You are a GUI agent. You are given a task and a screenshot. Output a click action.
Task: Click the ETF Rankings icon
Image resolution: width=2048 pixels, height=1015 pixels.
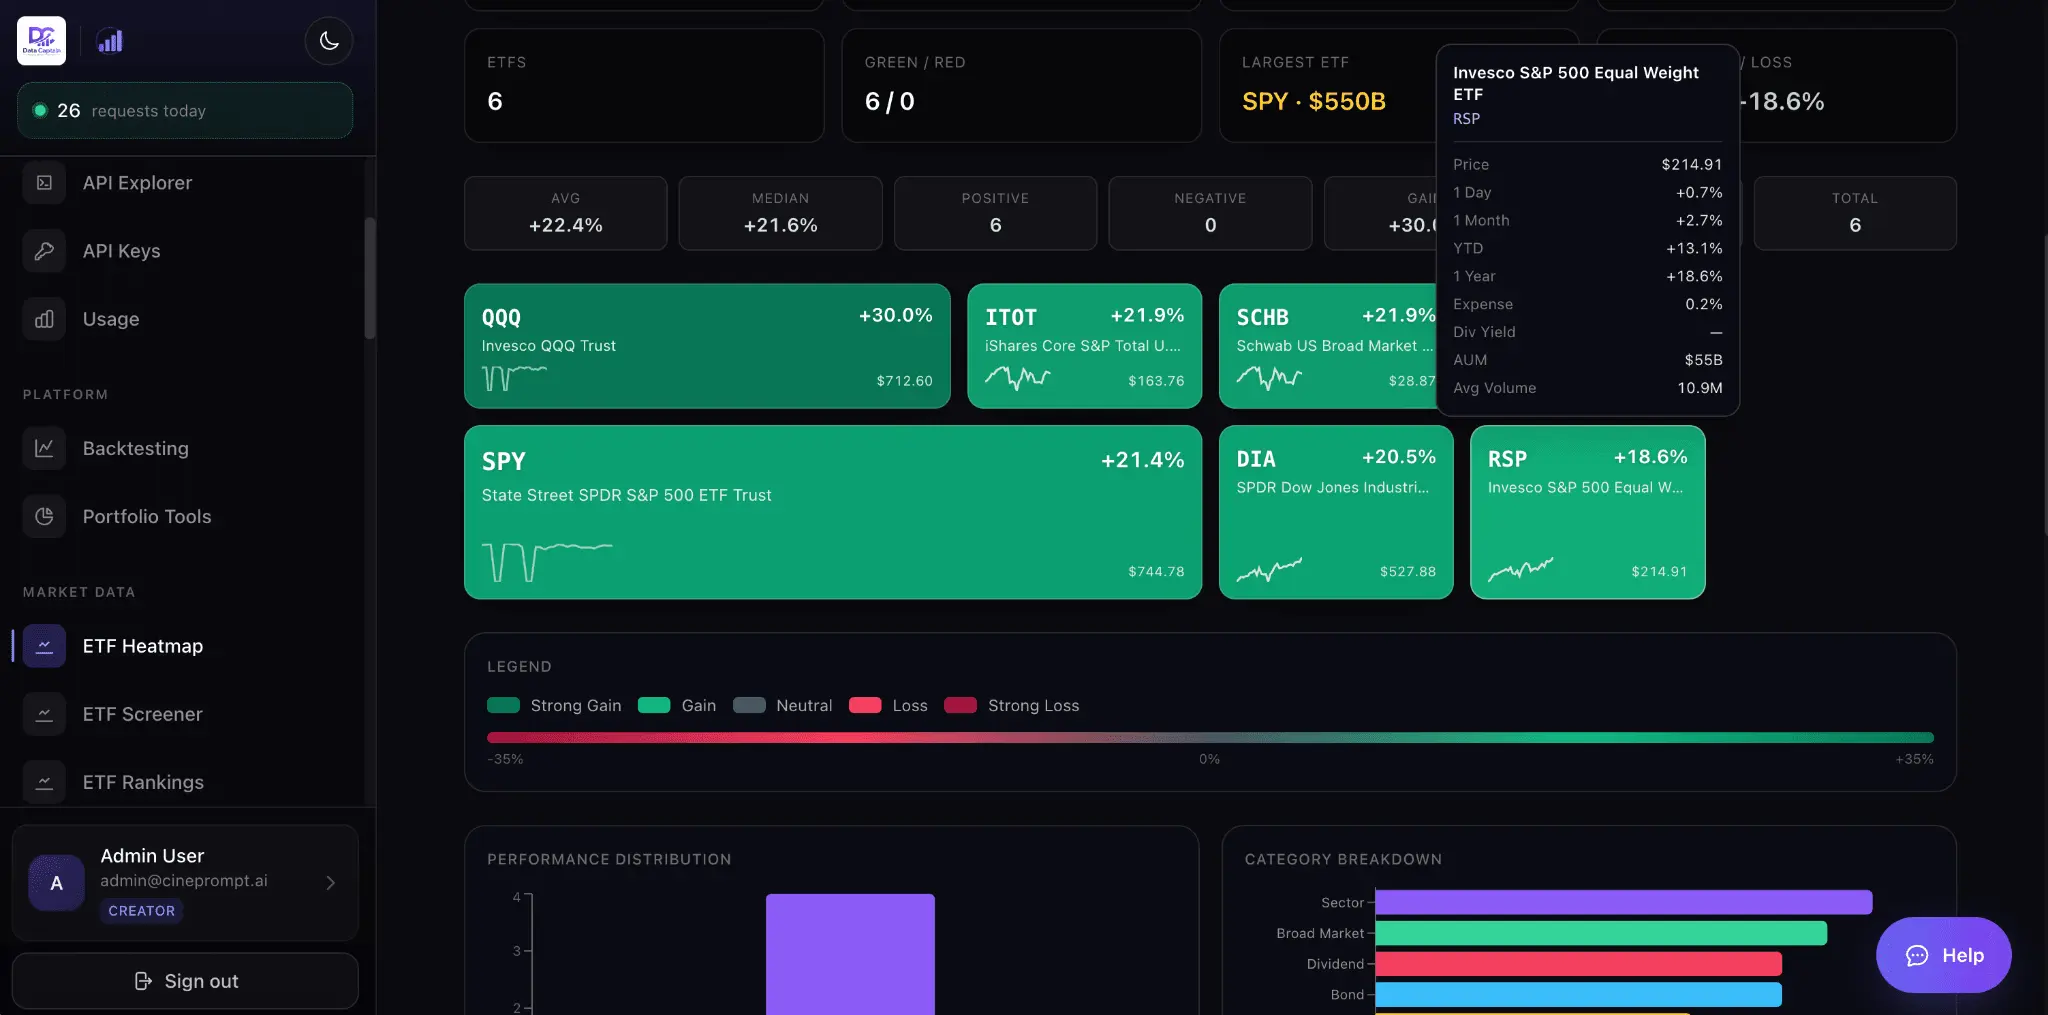coord(44,782)
